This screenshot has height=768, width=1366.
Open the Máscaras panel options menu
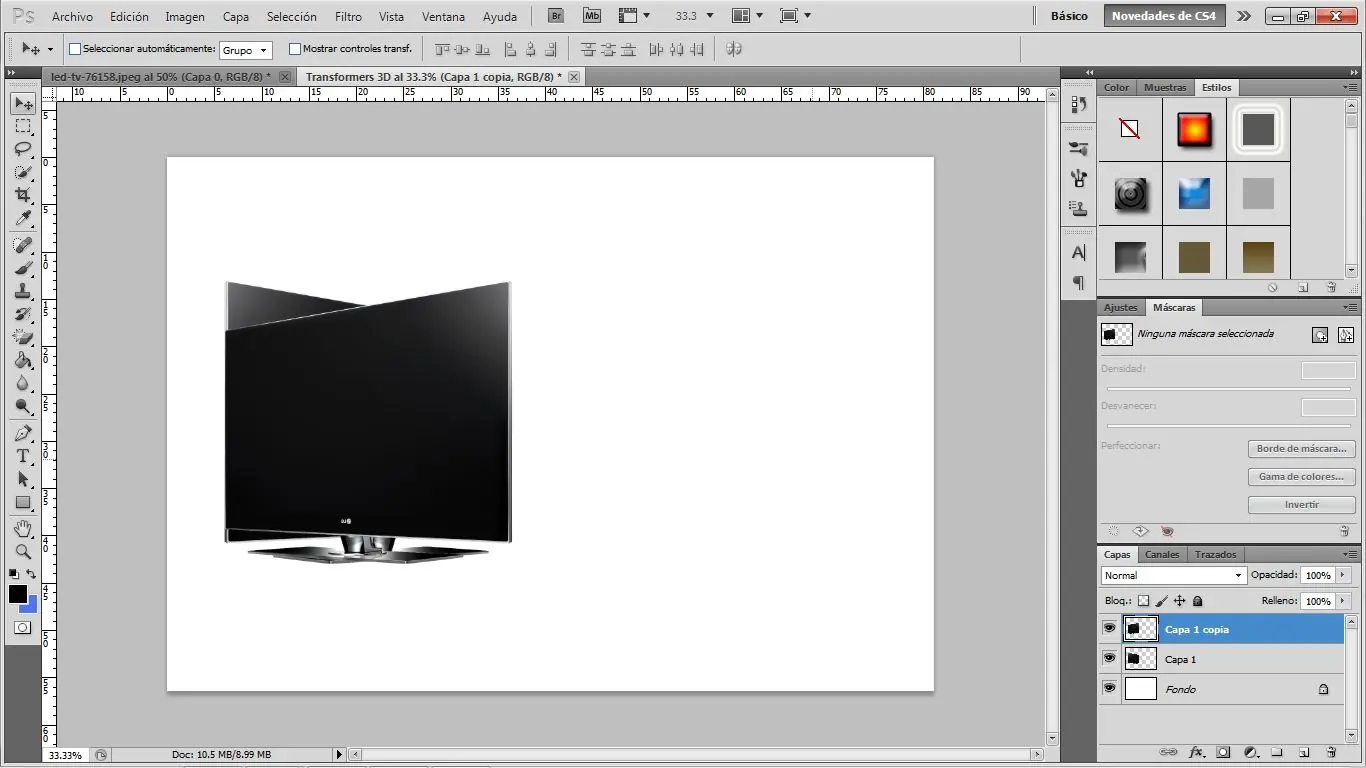point(1350,307)
